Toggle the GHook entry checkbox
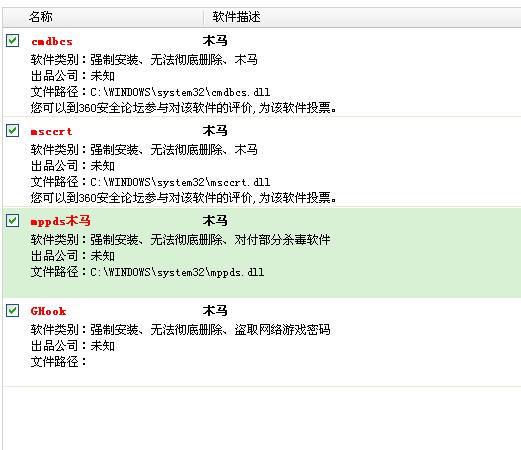Image resolution: width=521 pixels, height=450 pixels. pos(12,311)
